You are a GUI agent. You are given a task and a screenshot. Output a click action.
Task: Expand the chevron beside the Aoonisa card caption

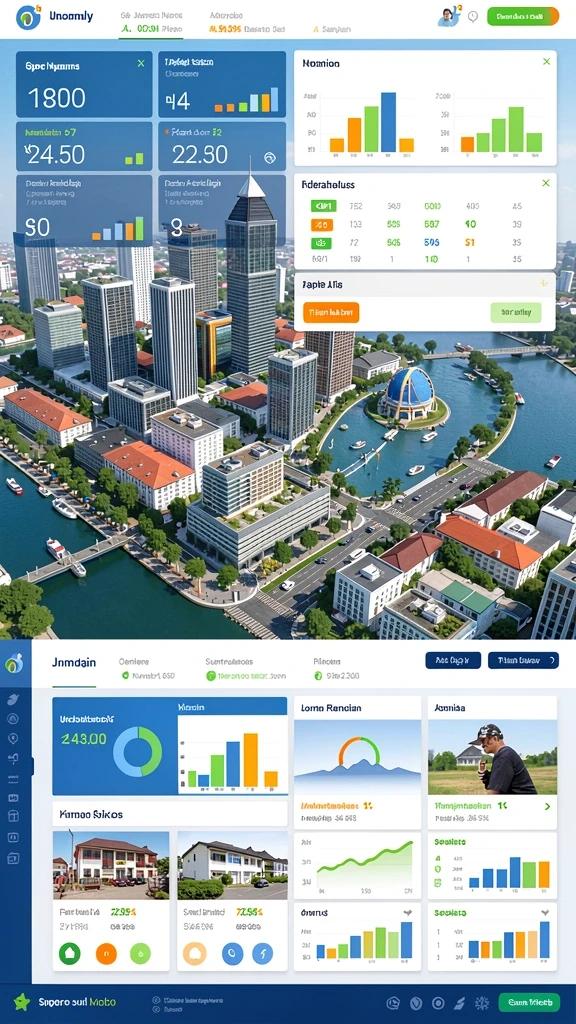(x=547, y=807)
